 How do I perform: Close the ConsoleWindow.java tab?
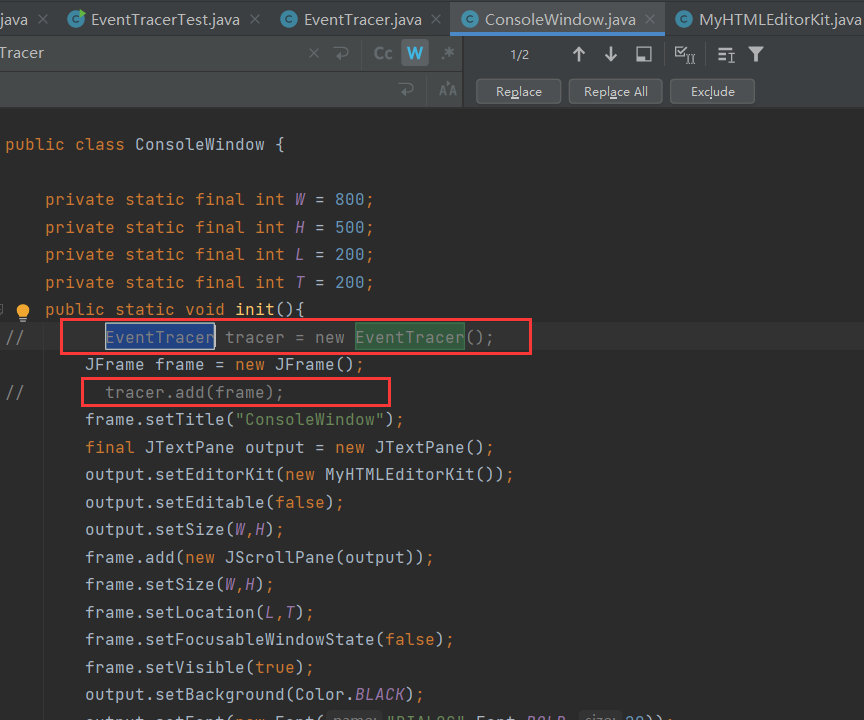650,19
